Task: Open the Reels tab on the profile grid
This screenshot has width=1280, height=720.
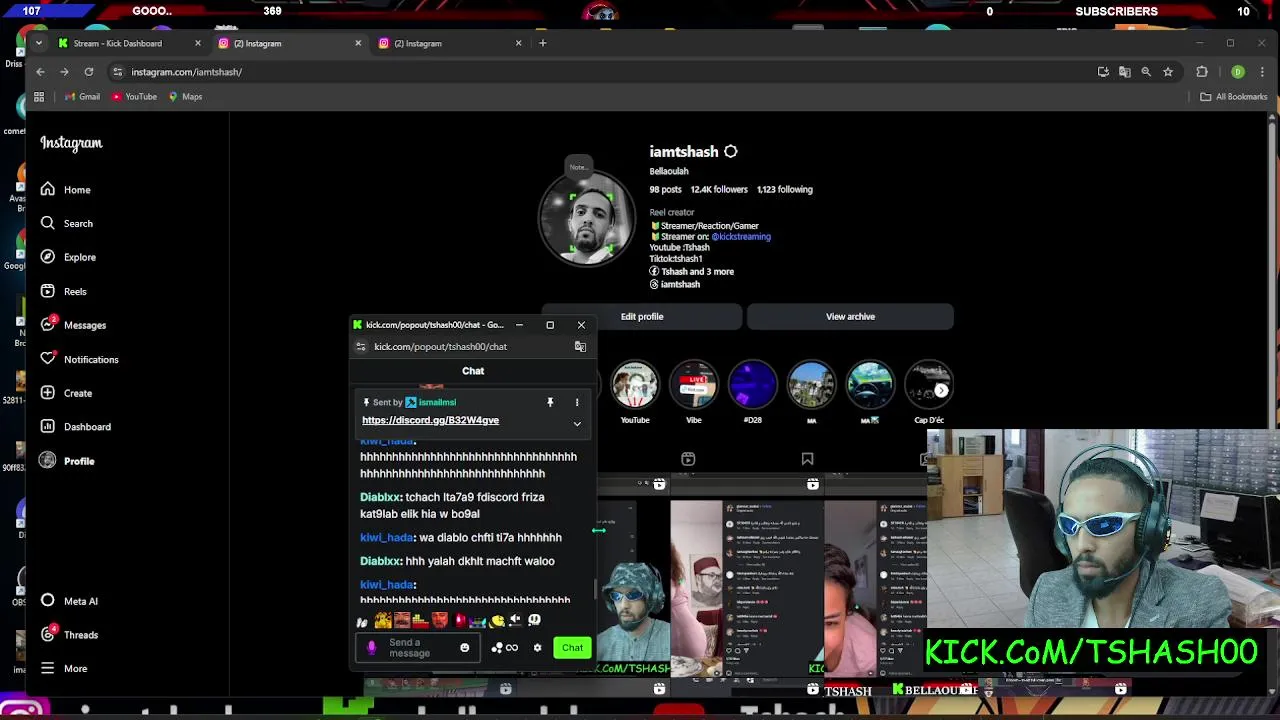Action: pos(688,459)
